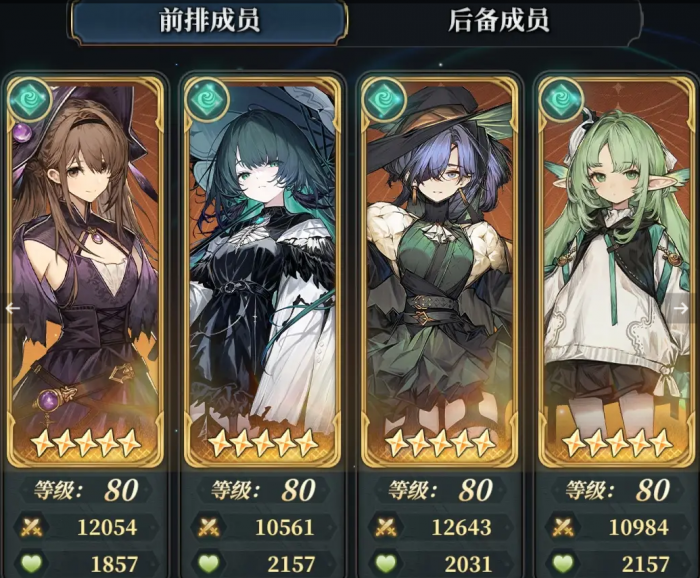Click green heart icon beside 2031

click(386, 564)
